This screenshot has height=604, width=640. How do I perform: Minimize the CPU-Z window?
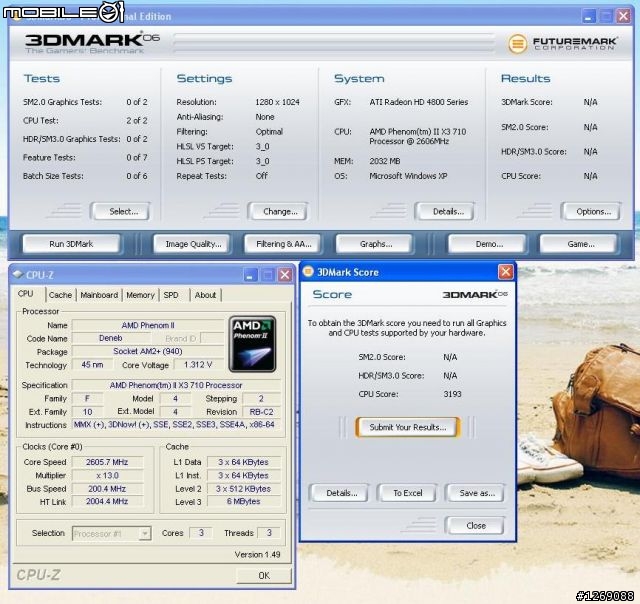tap(250, 275)
